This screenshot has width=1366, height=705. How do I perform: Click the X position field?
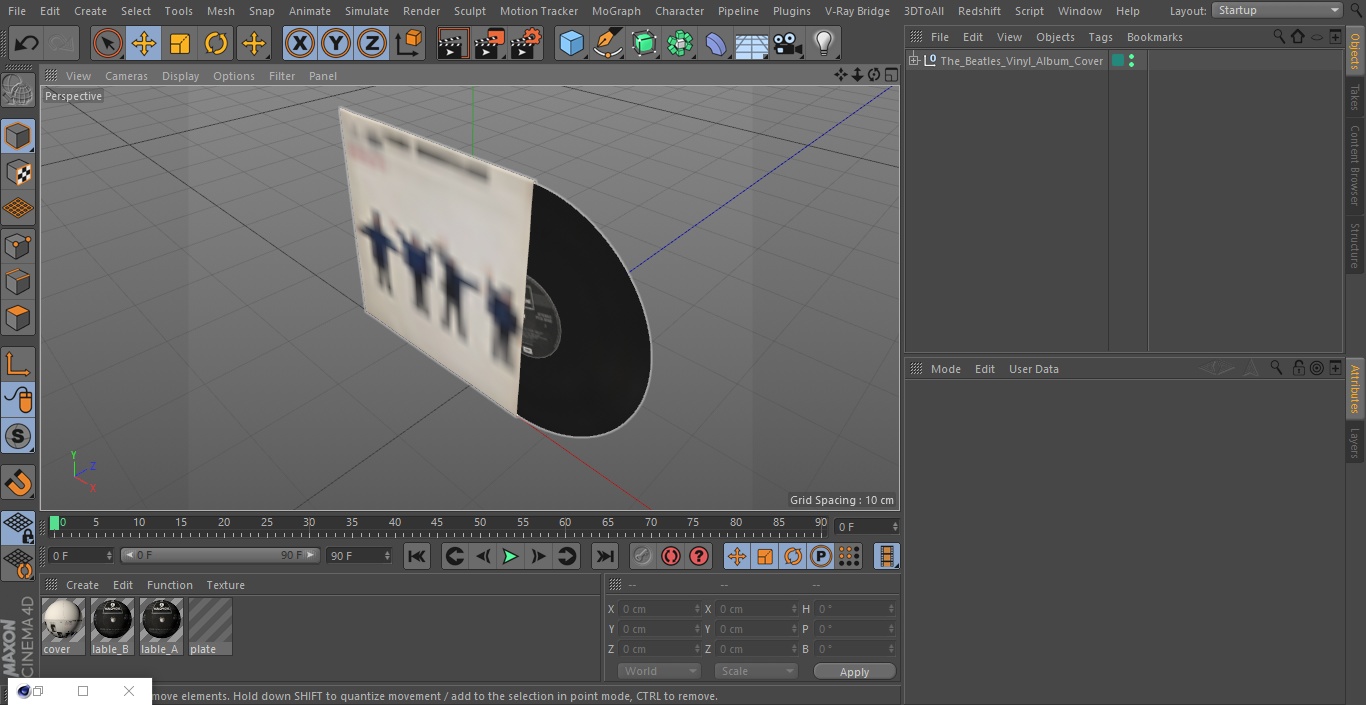(659, 609)
